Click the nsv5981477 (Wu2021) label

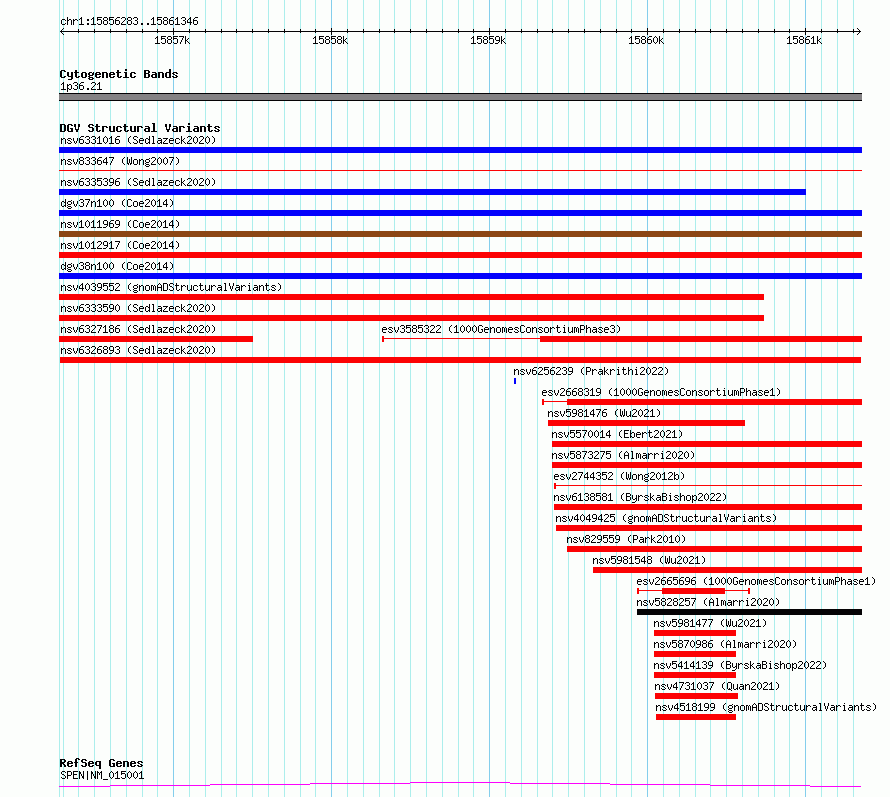coord(710,623)
